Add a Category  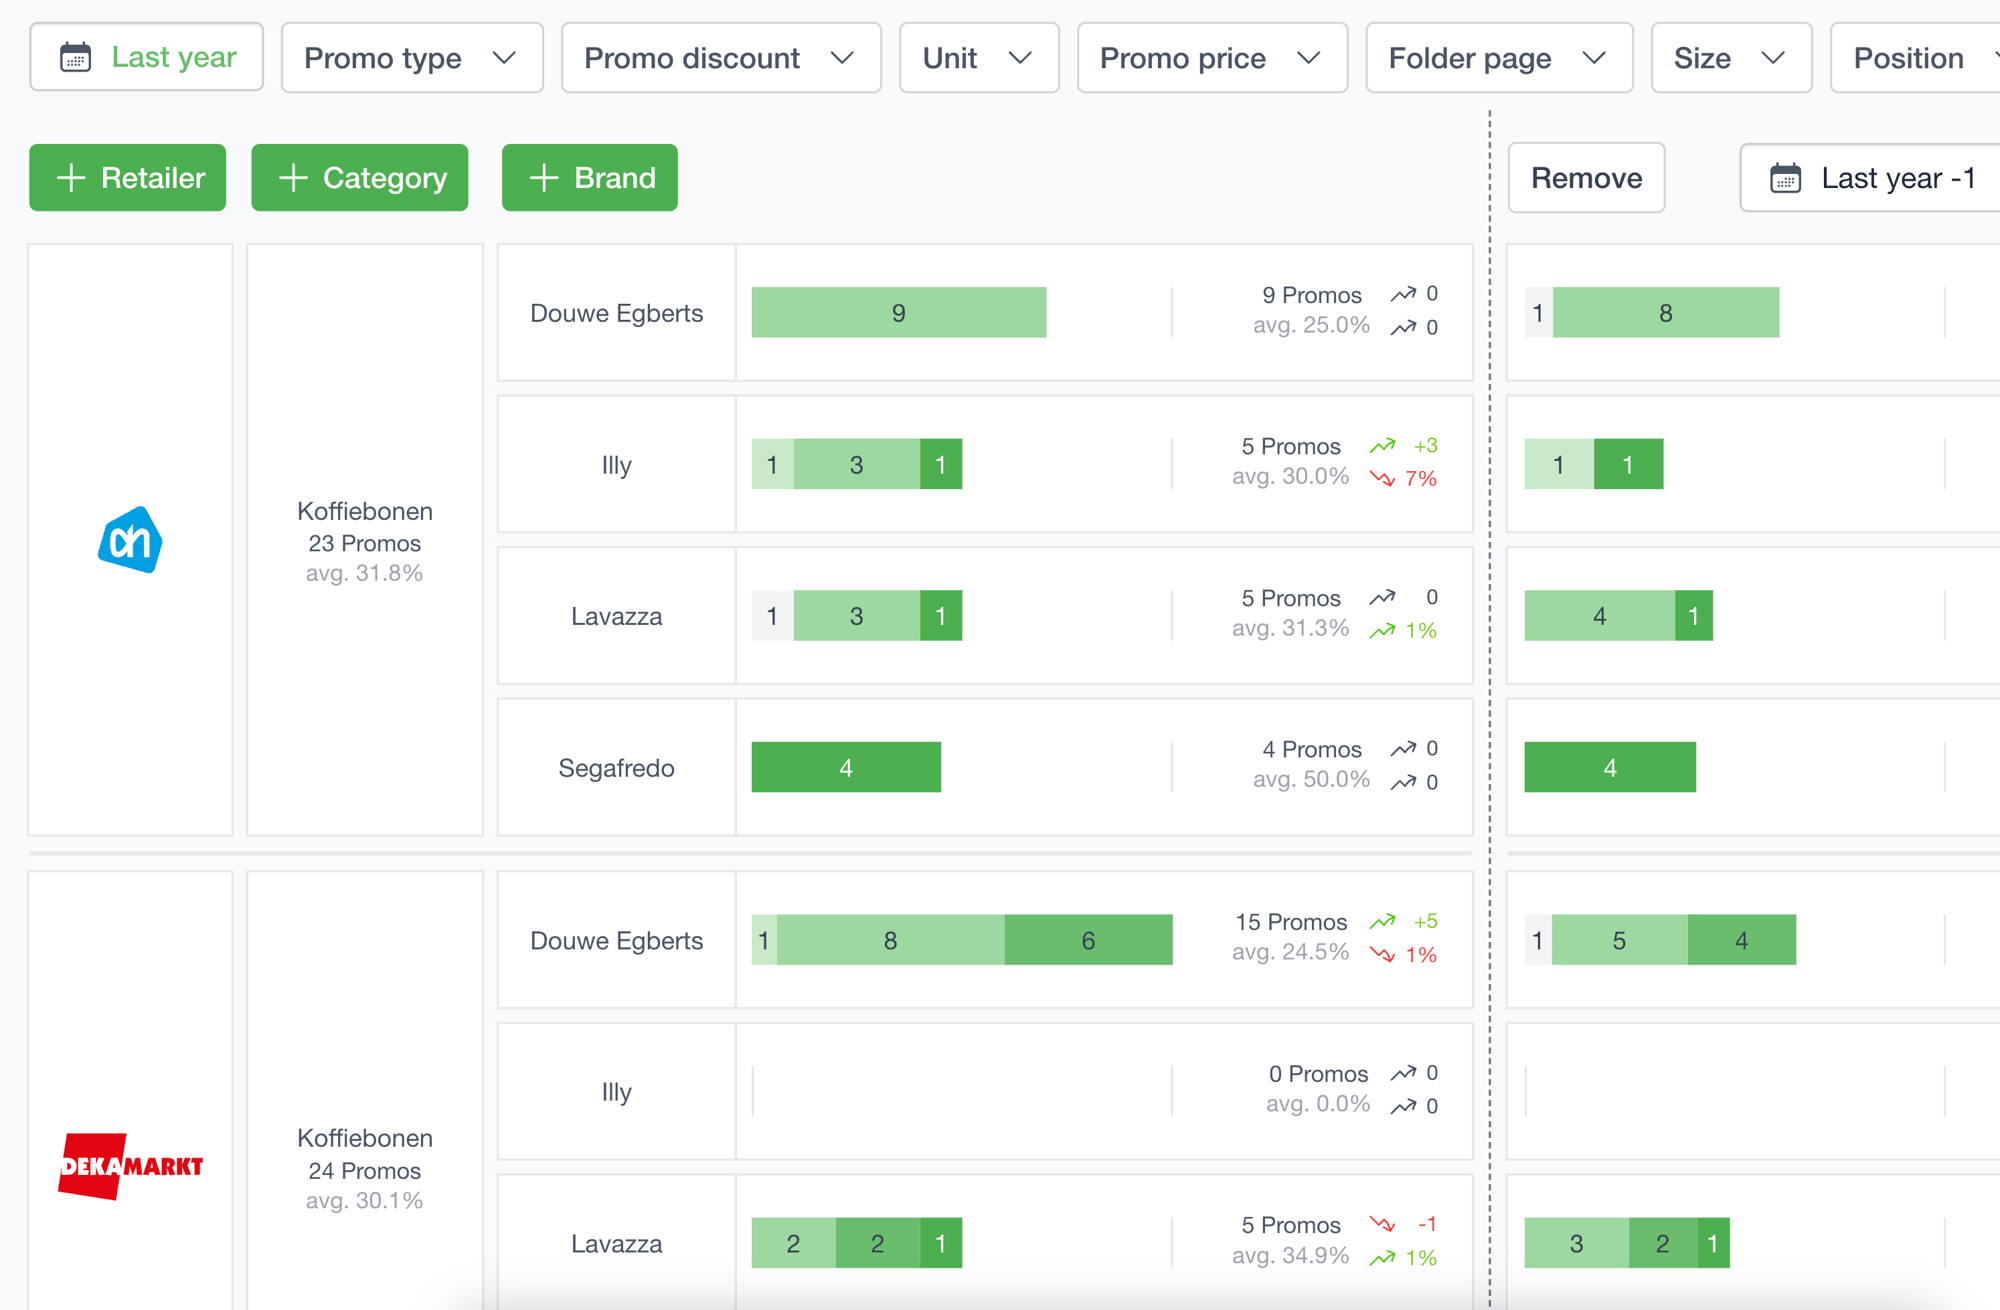[x=360, y=178]
